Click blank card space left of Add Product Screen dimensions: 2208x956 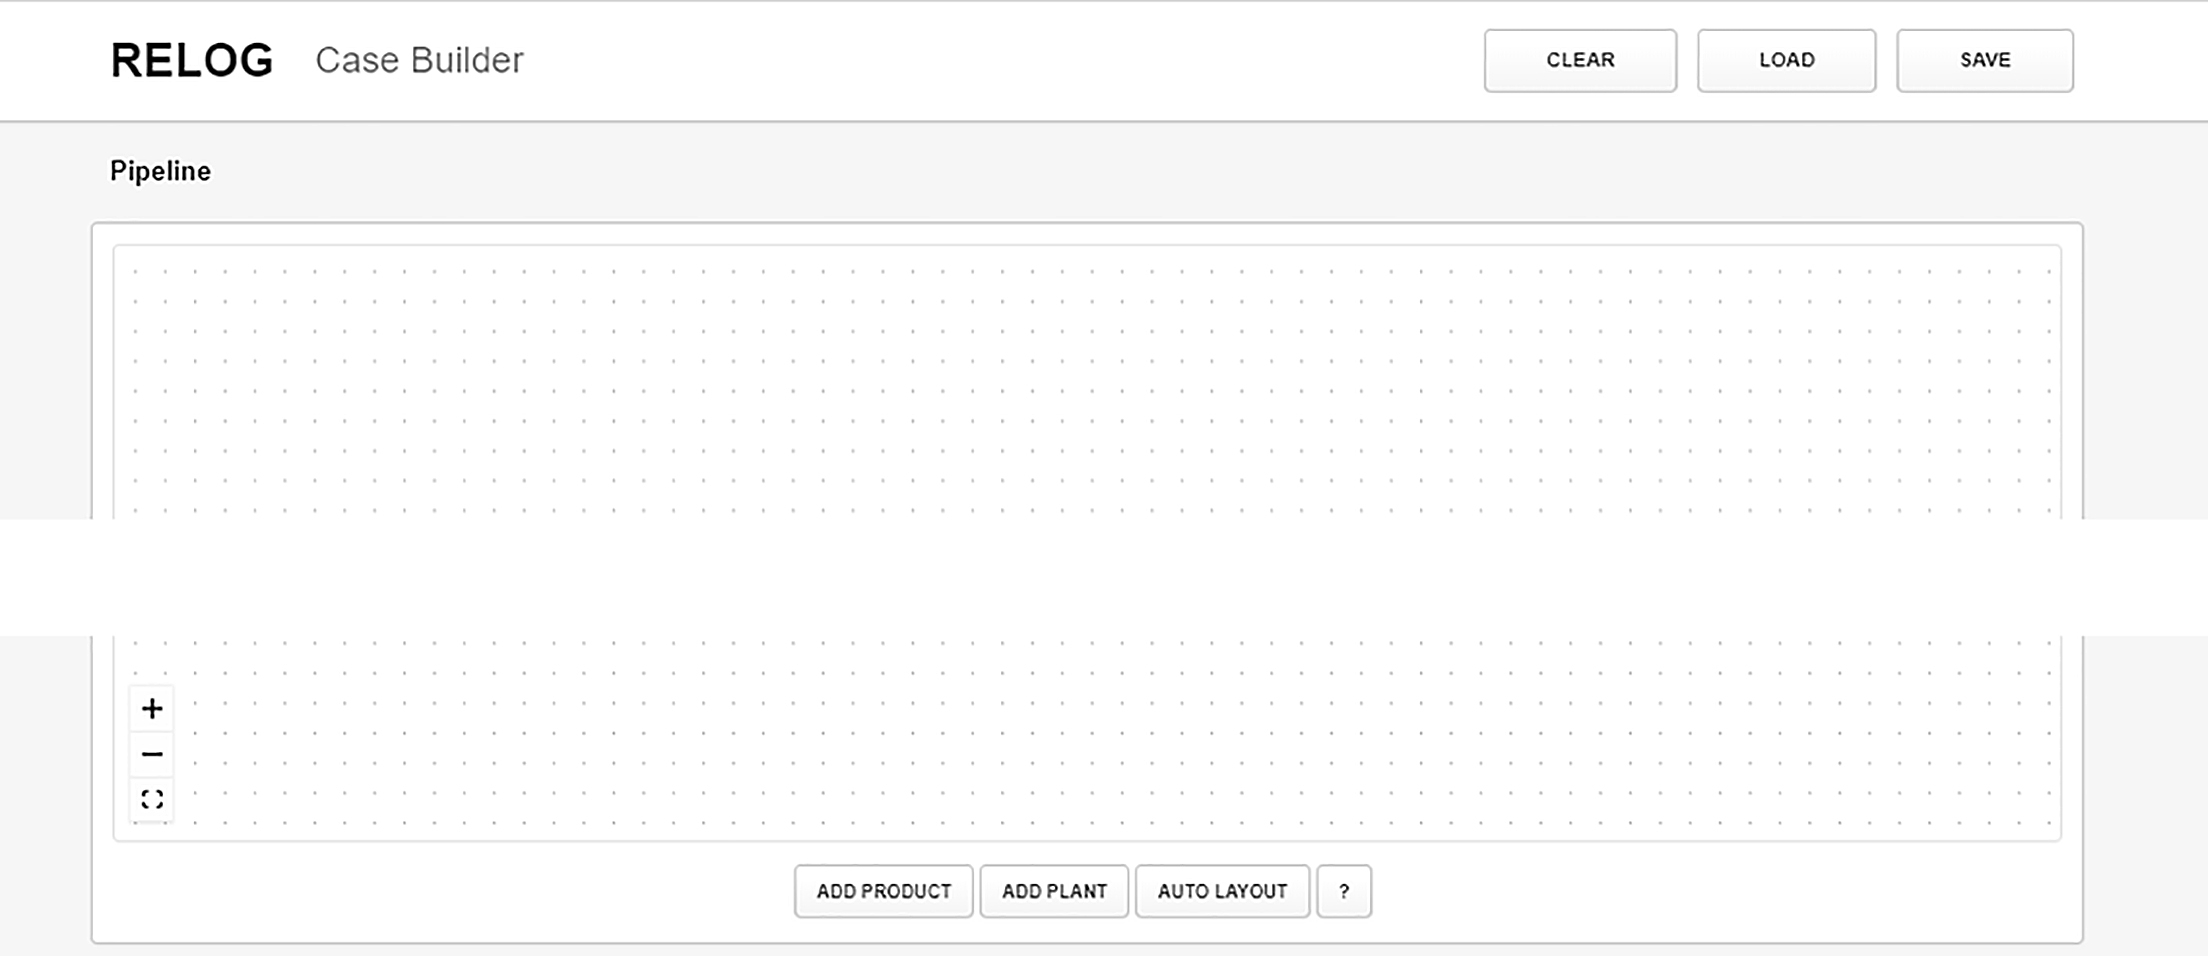click(450, 891)
